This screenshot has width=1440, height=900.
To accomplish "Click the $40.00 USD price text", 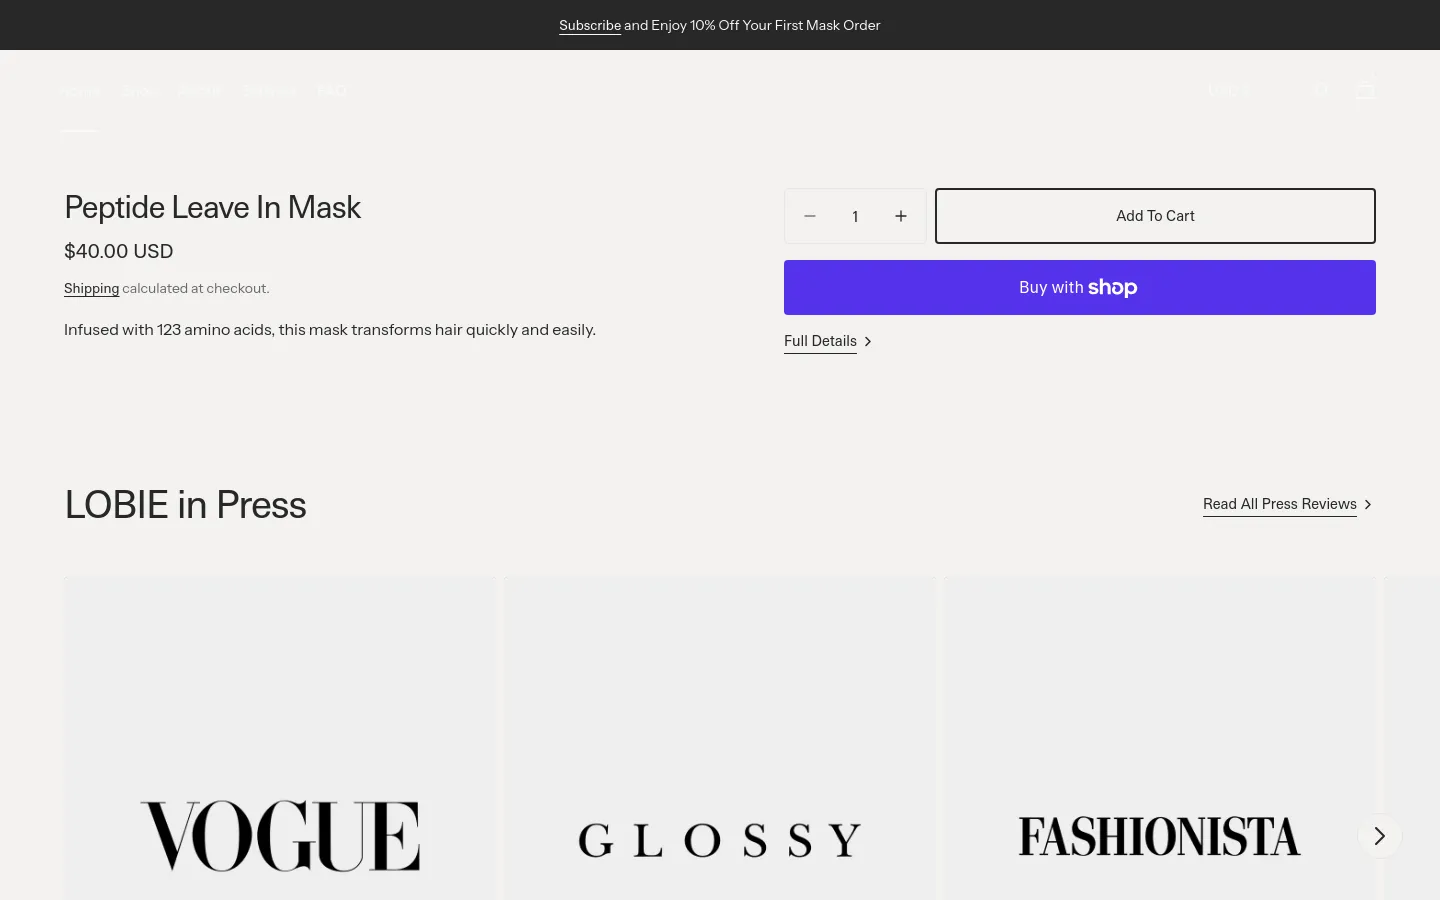I will point(118,251).
